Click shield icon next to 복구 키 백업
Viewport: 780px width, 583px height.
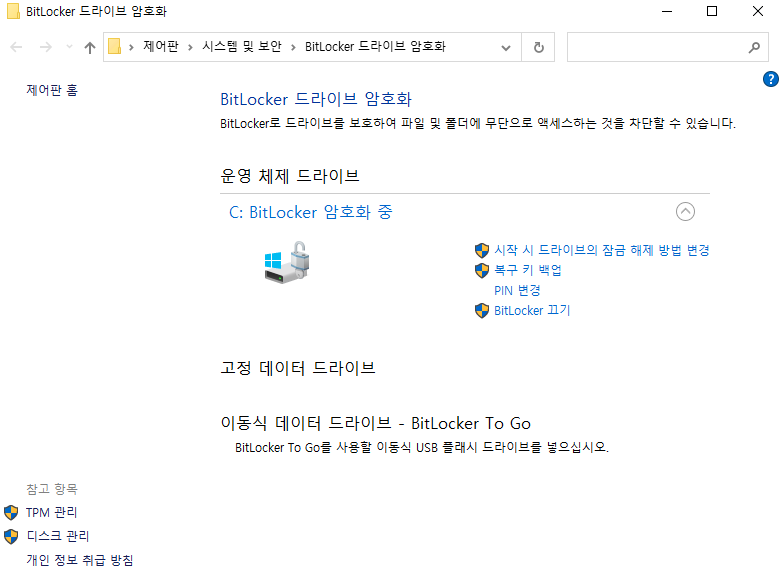482,270
